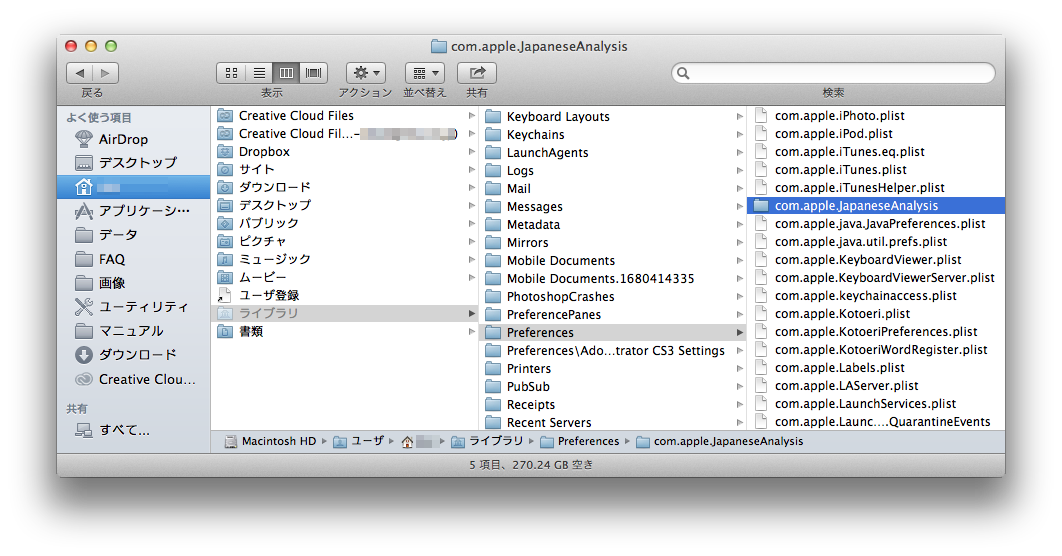Open the 画像 sidebar folder
The height and width of the screenshot is (556, 1062).
(133, 283)
